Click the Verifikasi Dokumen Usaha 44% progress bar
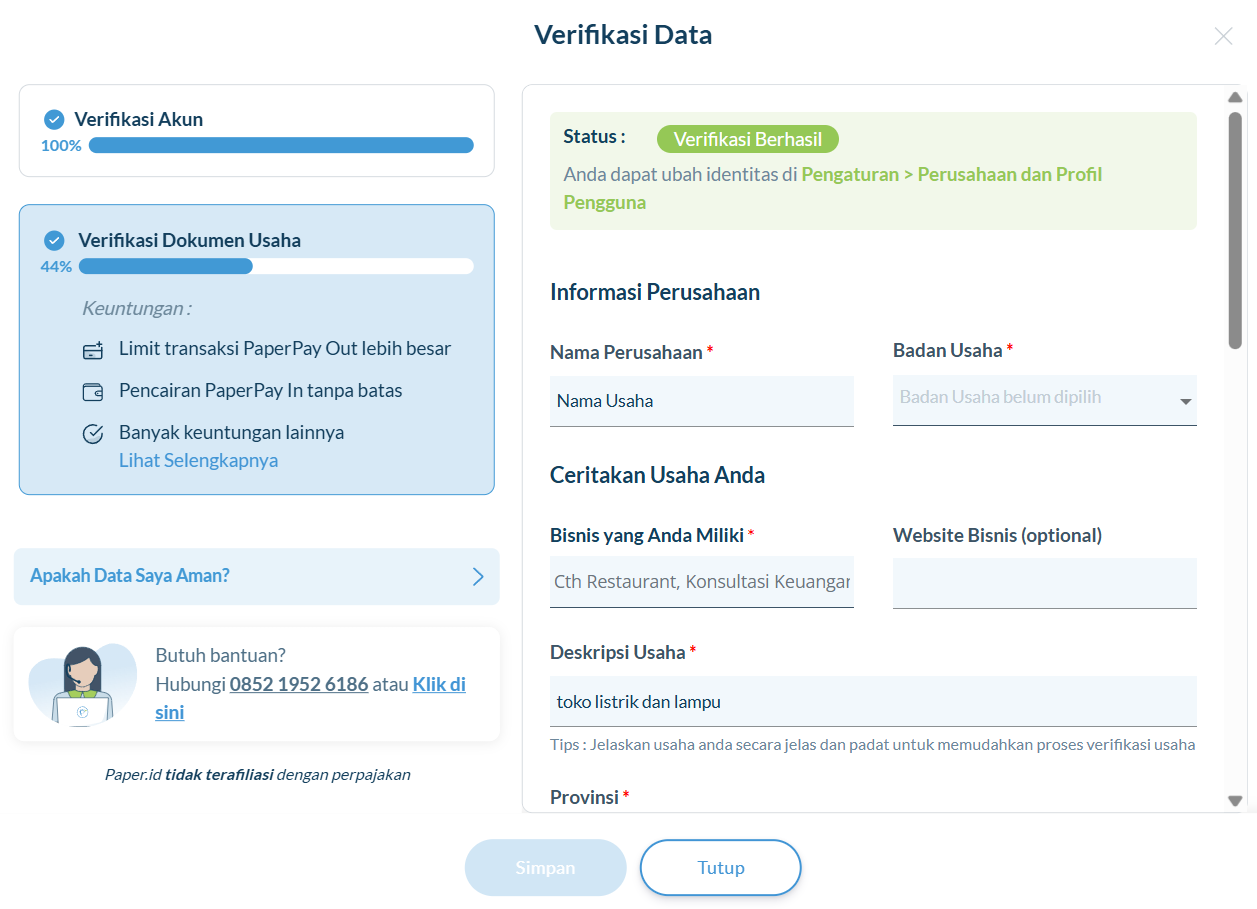The image size is (1257, 909). pos(275,267)
